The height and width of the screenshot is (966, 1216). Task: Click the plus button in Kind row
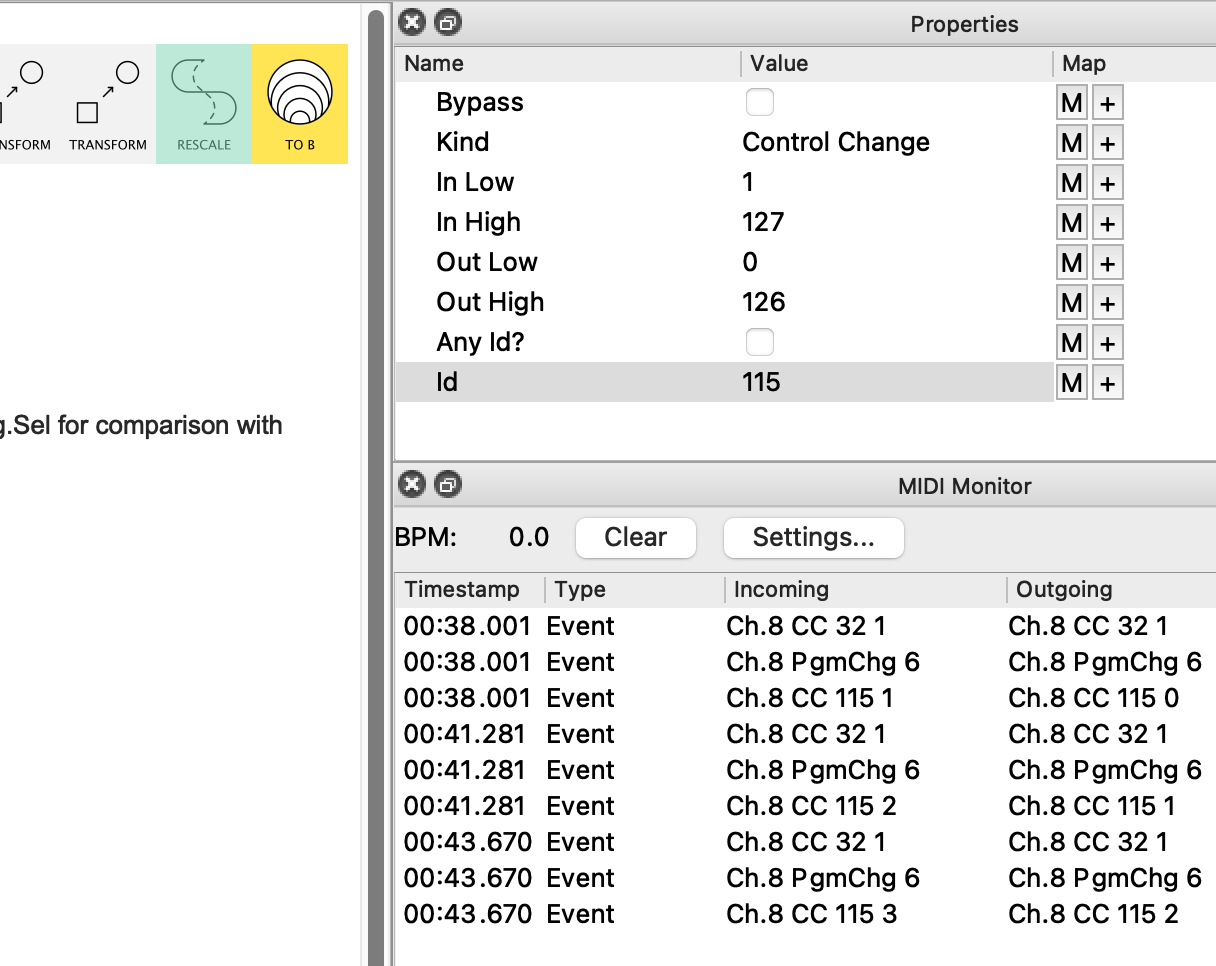1107,143
